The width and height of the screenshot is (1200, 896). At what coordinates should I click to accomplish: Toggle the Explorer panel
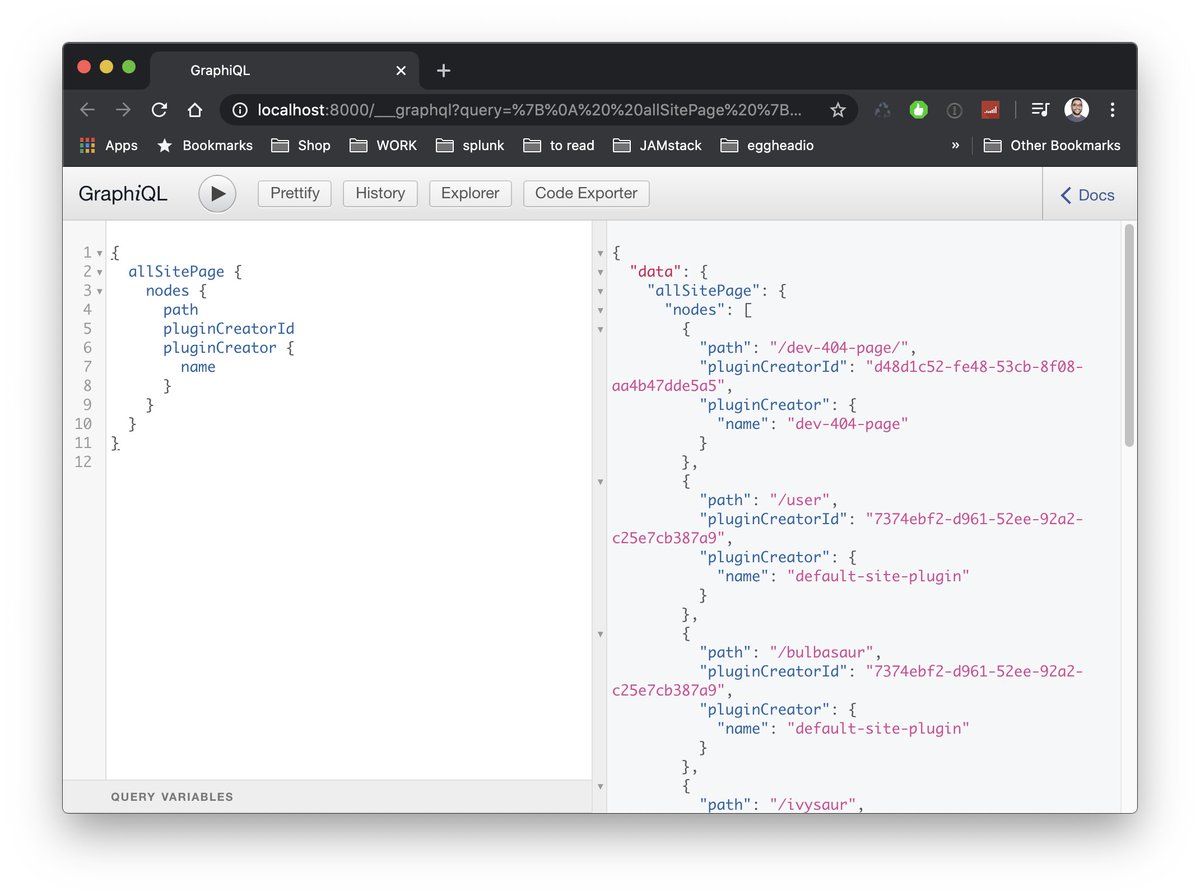coord(470,193)
